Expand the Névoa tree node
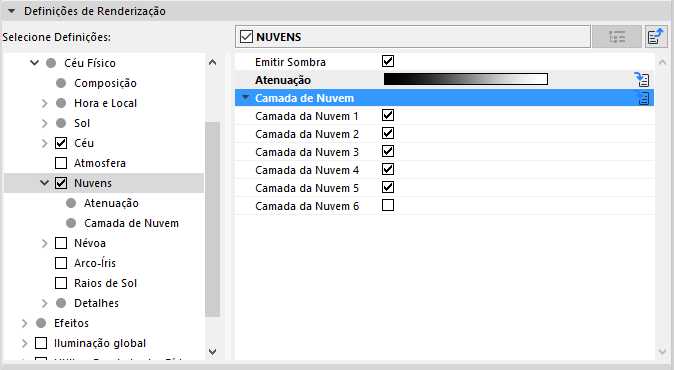 45,243
